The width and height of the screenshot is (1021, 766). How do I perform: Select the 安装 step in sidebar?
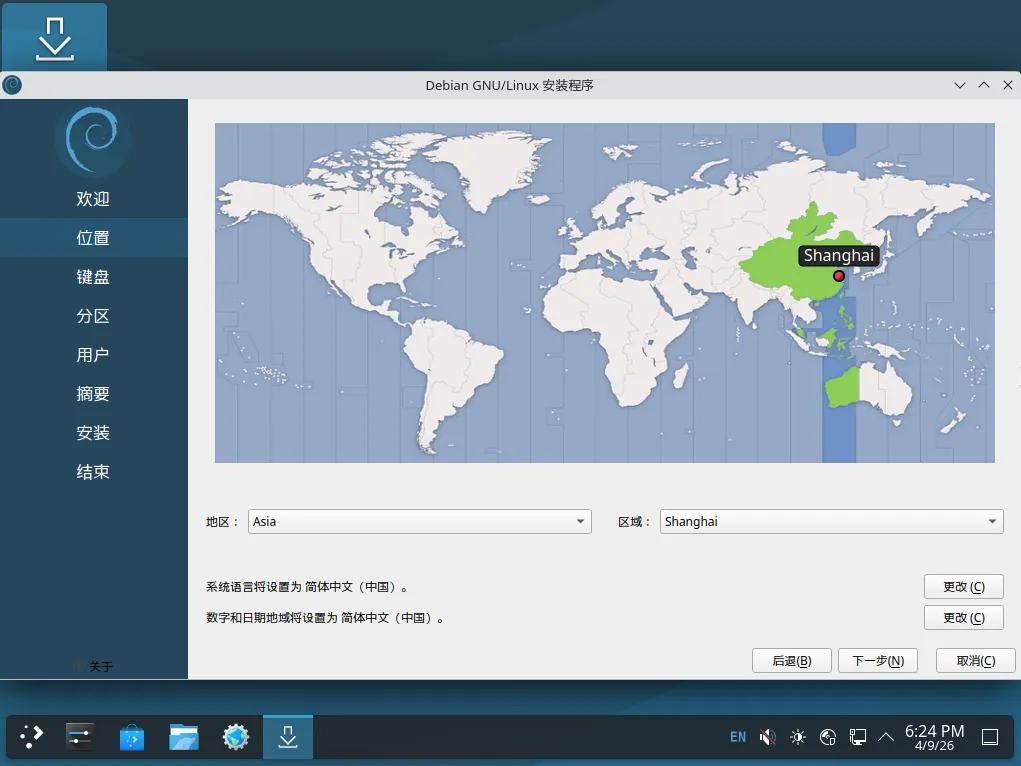point(93,433)
